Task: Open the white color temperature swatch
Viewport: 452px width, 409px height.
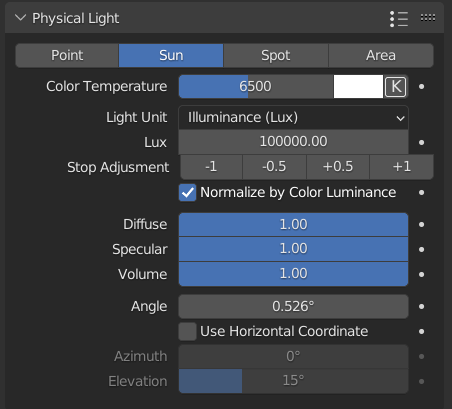Action: (358, 86)
